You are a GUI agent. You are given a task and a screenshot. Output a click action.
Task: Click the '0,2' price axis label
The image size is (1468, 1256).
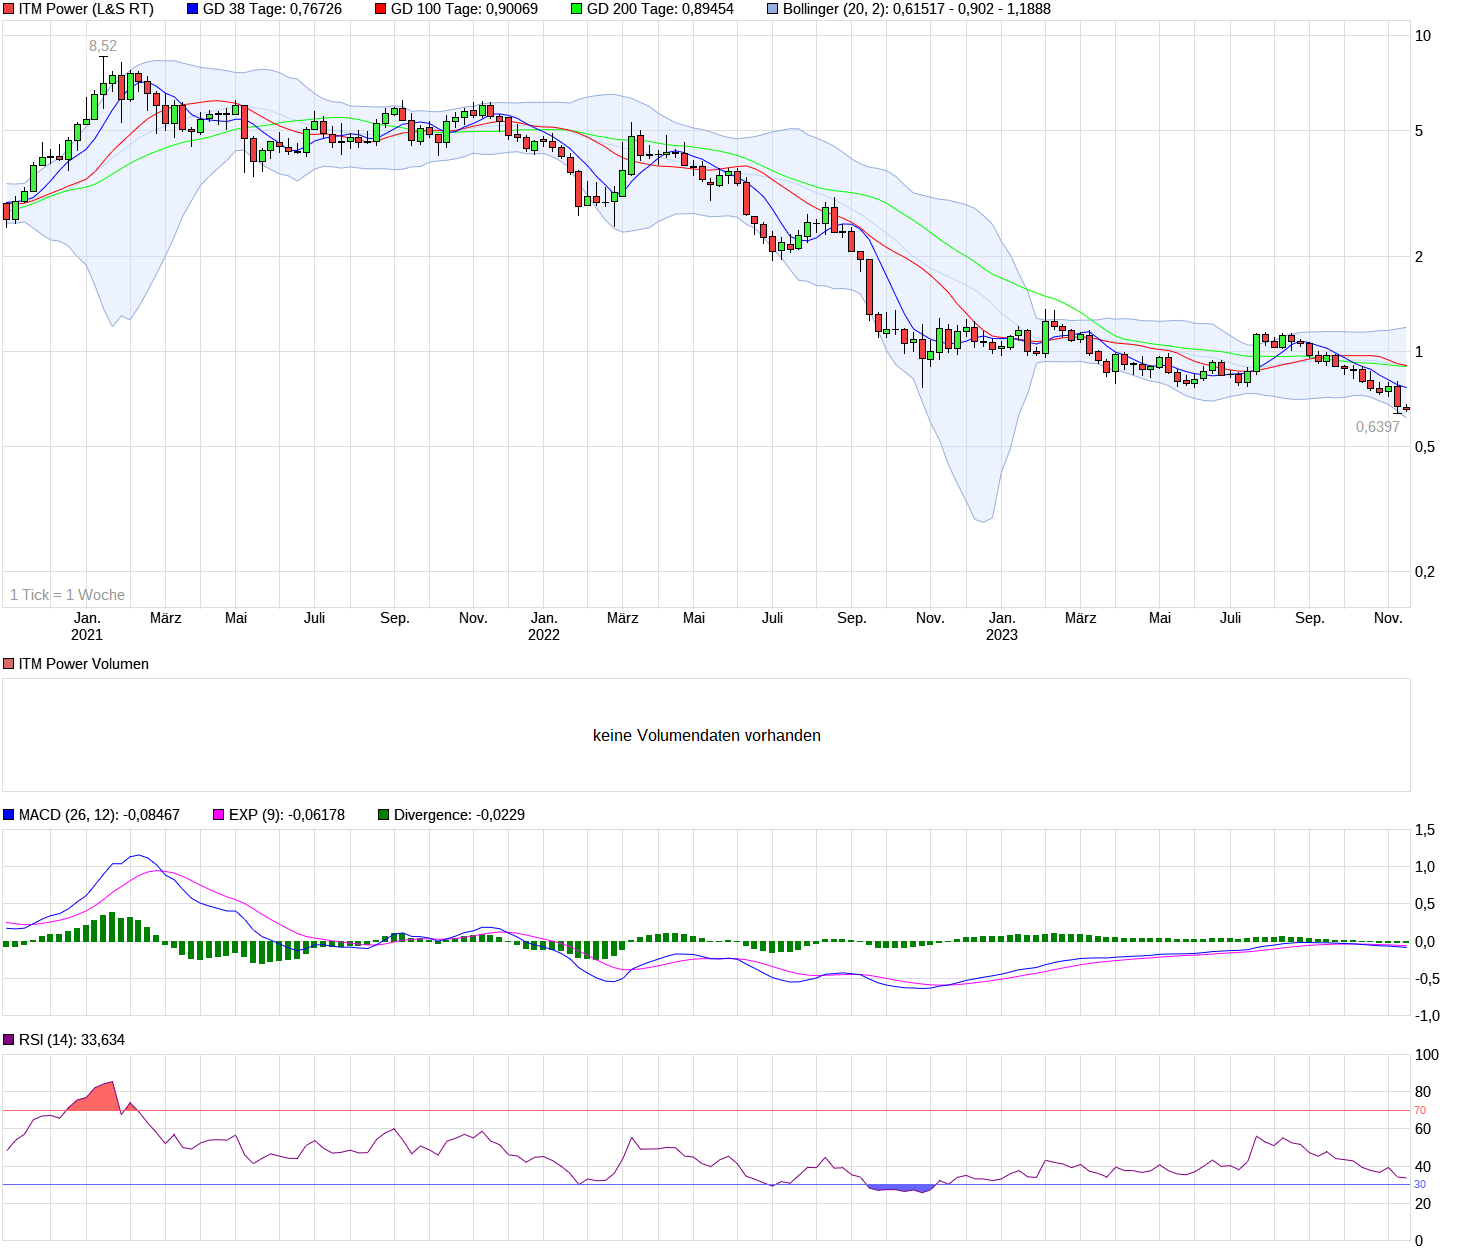(x=1425, y=572)
